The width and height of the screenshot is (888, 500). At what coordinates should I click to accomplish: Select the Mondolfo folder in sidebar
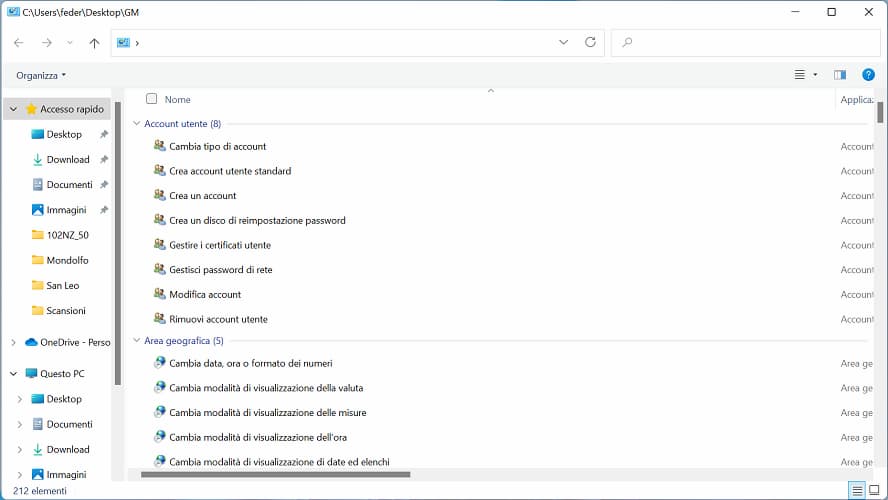click(67, 260)
